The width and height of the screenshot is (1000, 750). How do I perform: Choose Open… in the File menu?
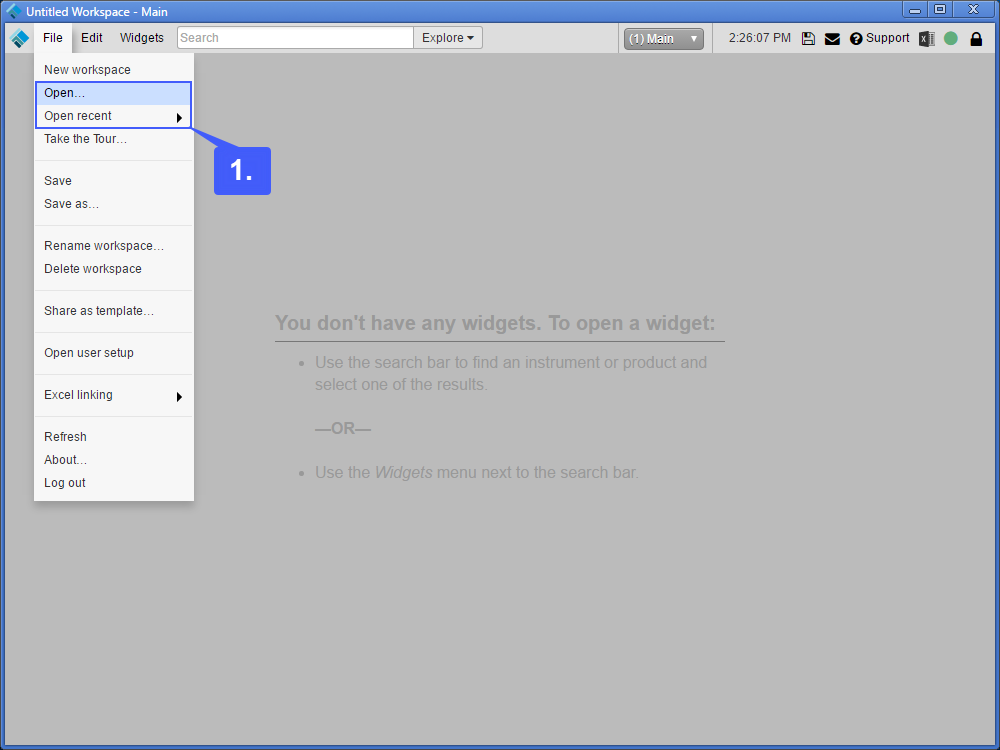(x=114, y=93)
